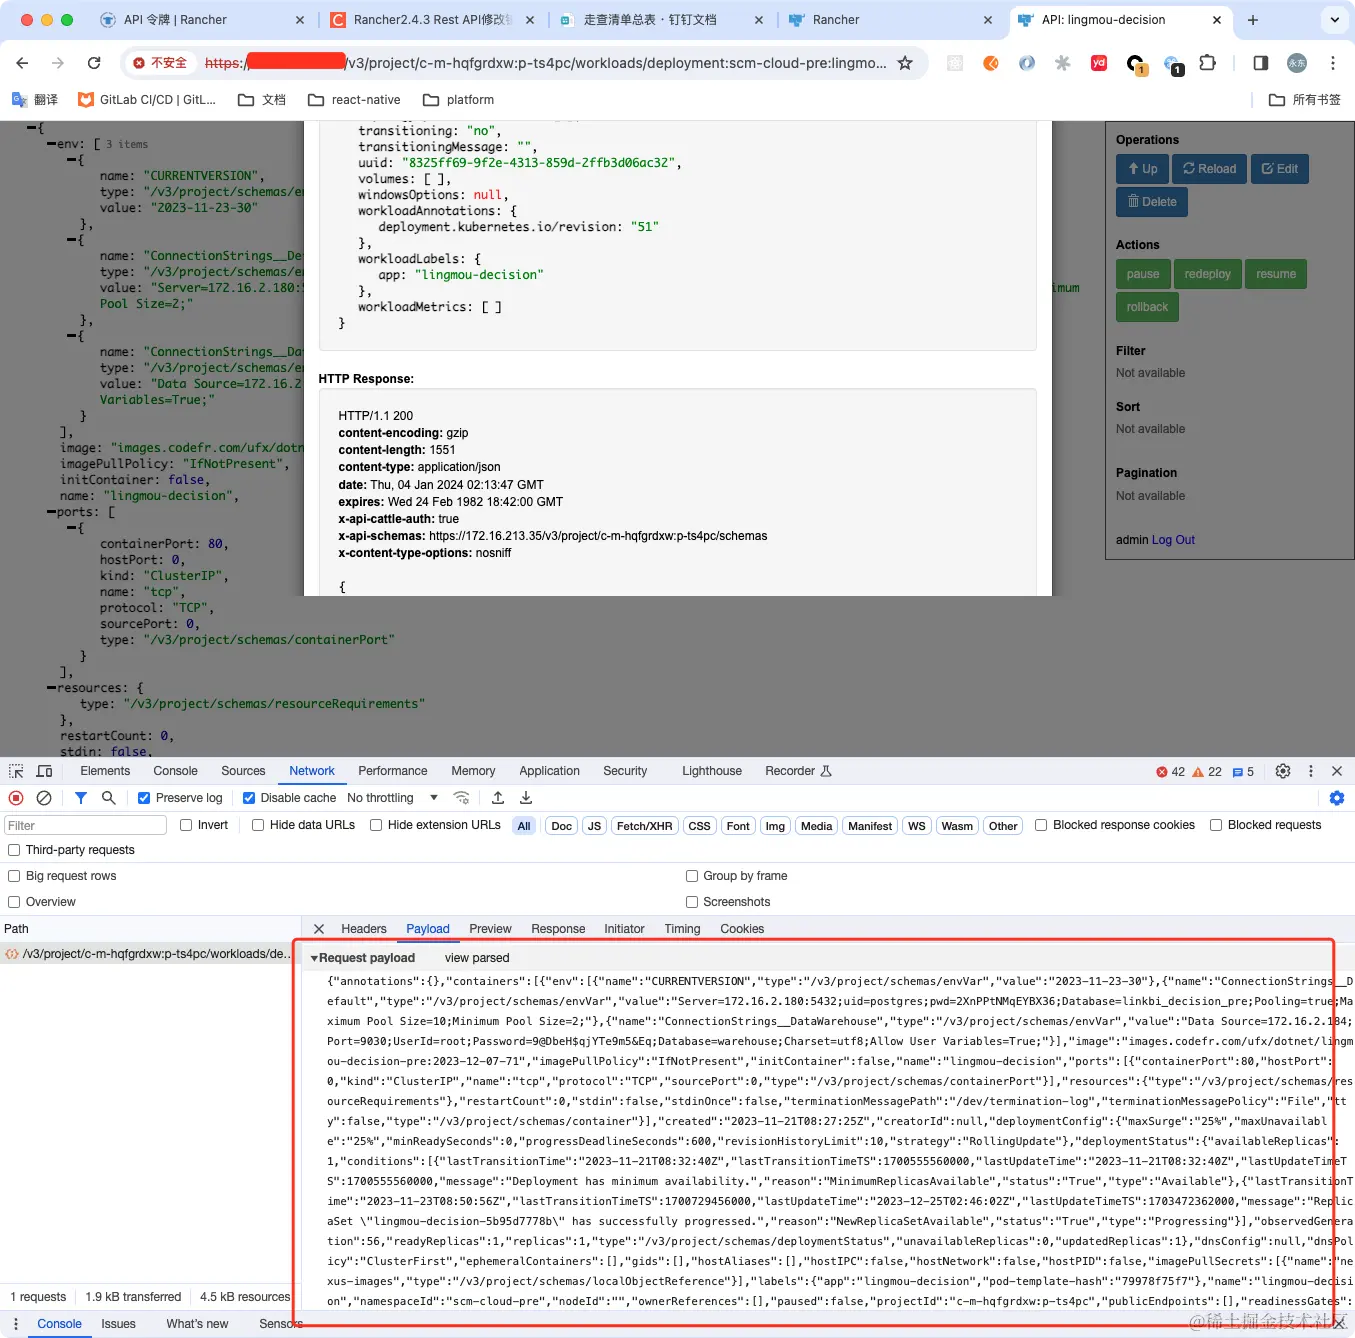The height and width of the screenshot is (1338, 1355).
Task: Open DevTools settings gear
Action: [x=1283, y=771]
